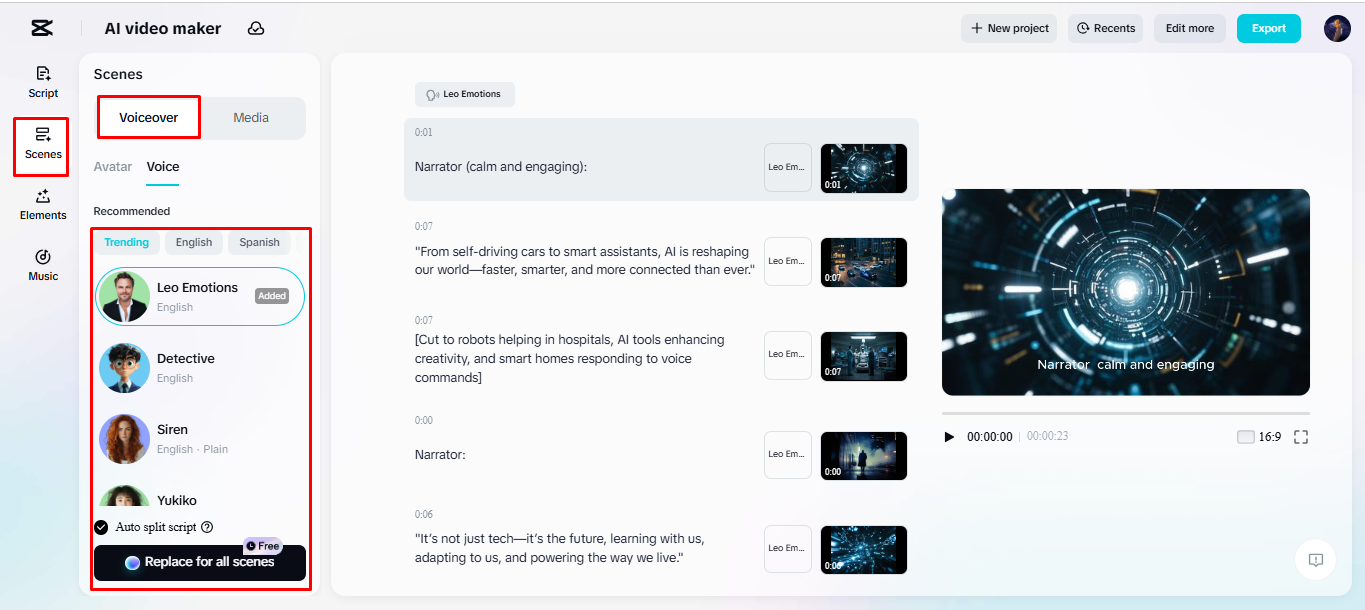The width and height of the screenshot is (1365, 610).
Task: Export the project
Action: click(x=1268, y=28)
